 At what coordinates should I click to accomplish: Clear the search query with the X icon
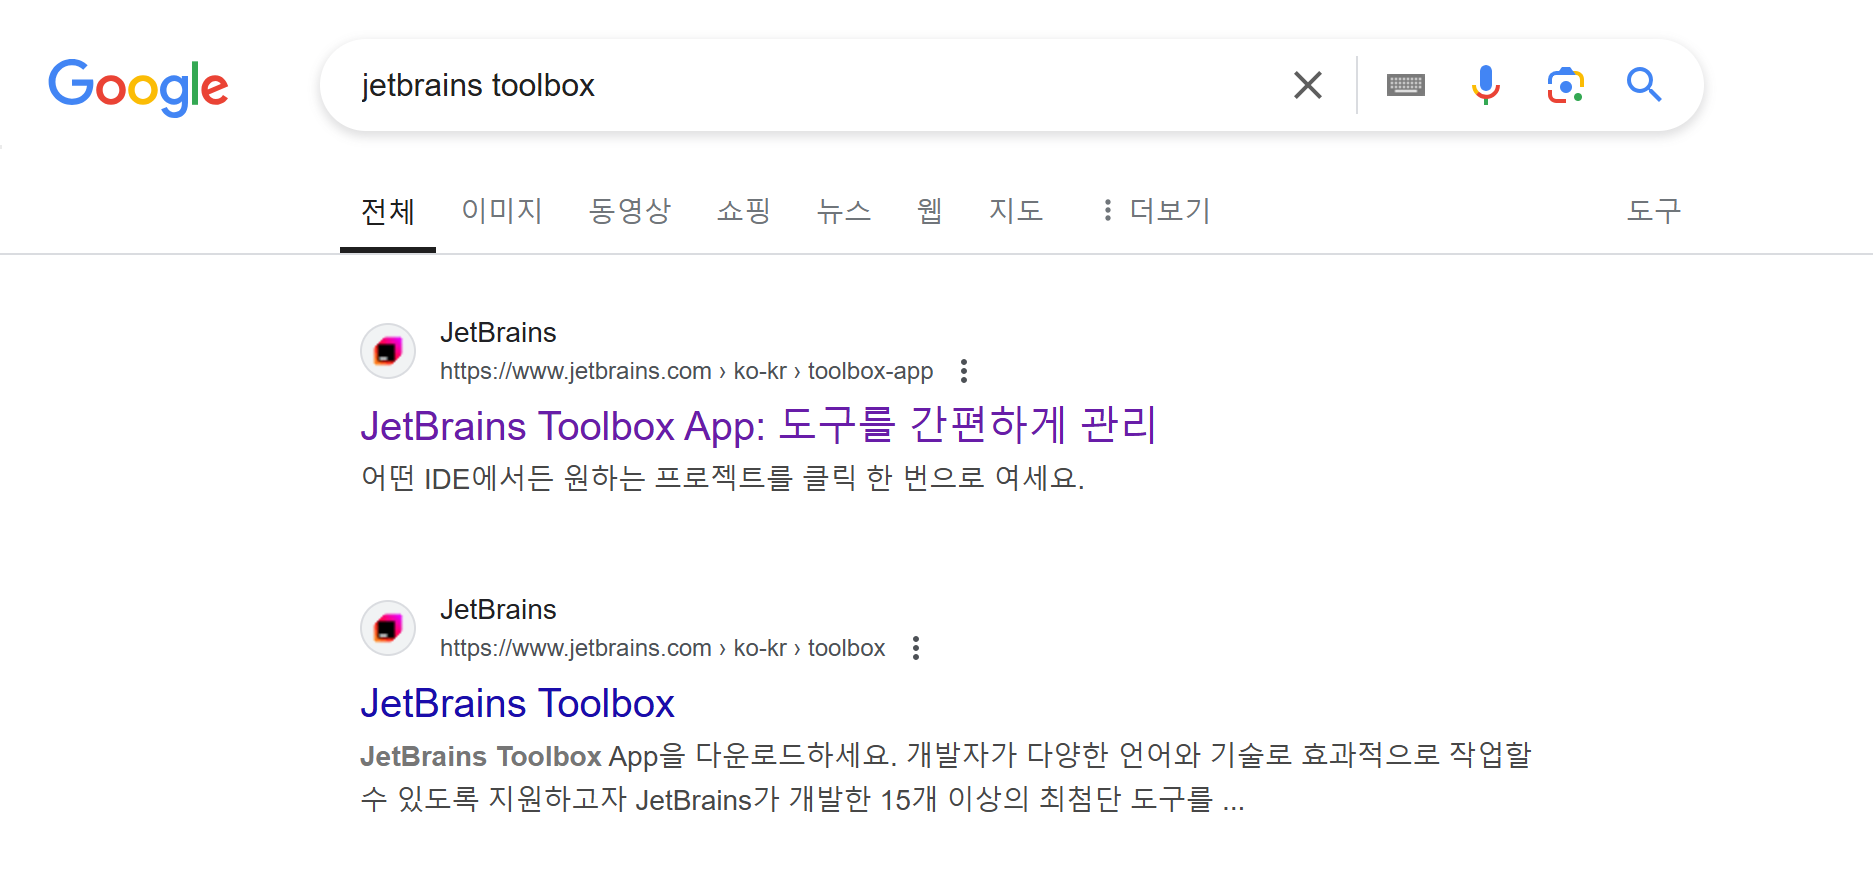coord(1307,85)
